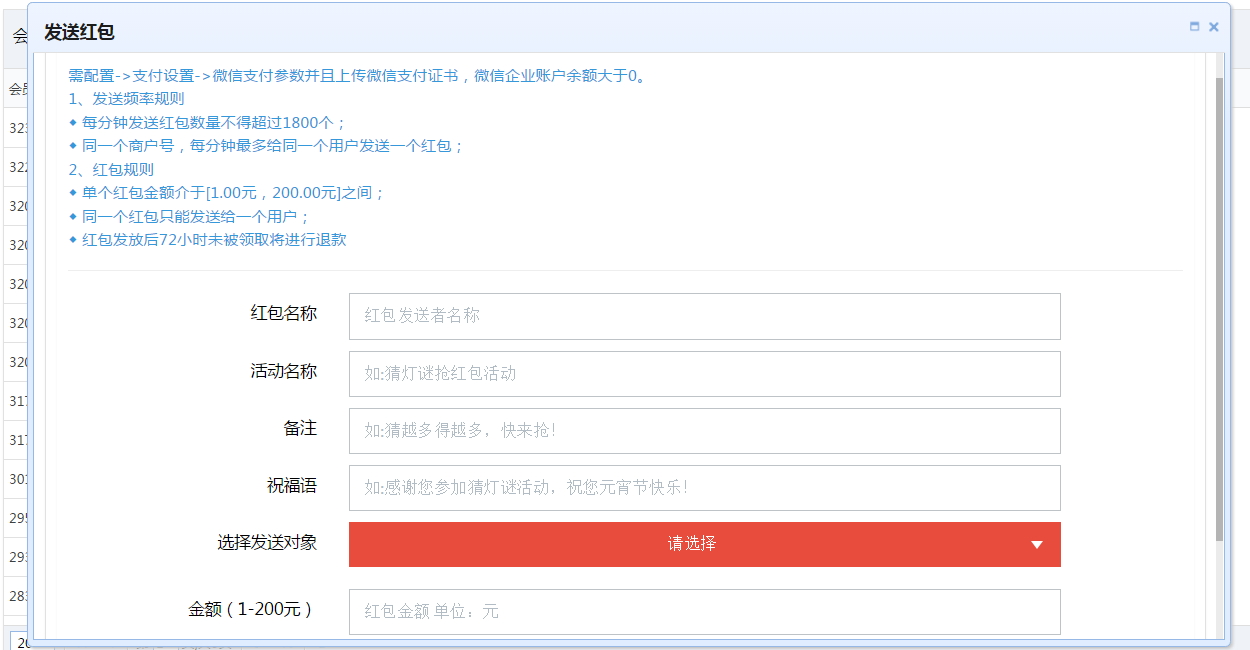Click the dialog's vertical scrollbar thumb
The width and height of the screenshot is (1250, 650).
1219,310
